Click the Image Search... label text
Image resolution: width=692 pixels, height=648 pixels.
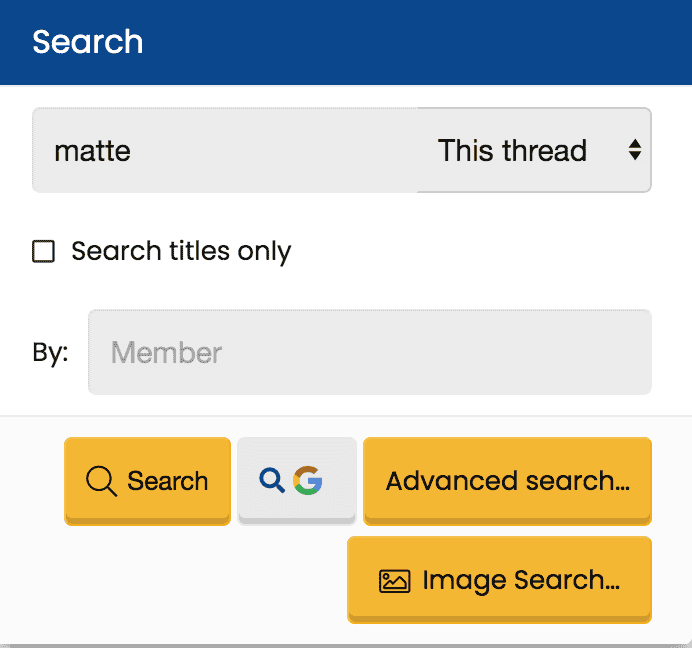coord(522,580)
